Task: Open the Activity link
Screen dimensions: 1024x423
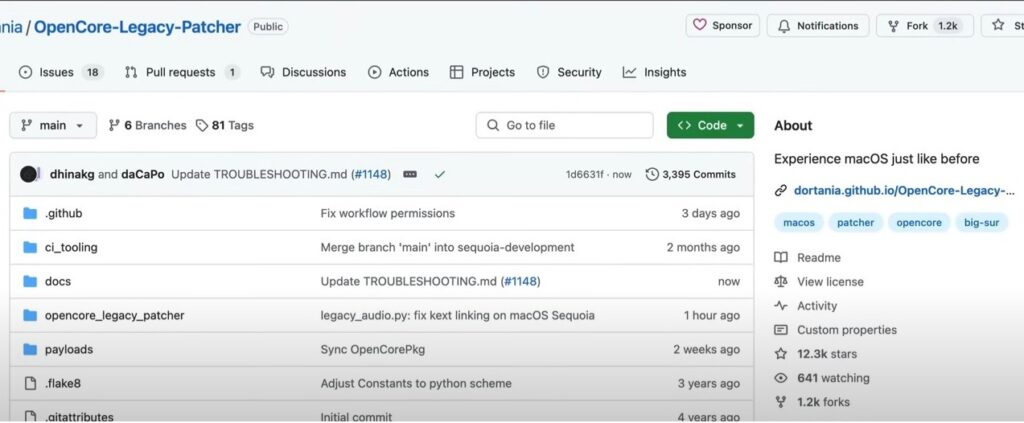Action: (817, 306)
